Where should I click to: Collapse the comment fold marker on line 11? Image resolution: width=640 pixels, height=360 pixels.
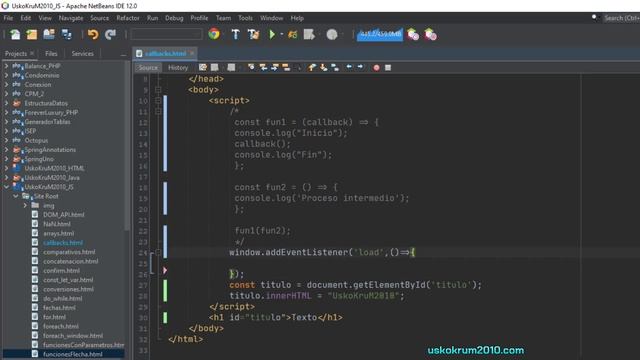158,111
